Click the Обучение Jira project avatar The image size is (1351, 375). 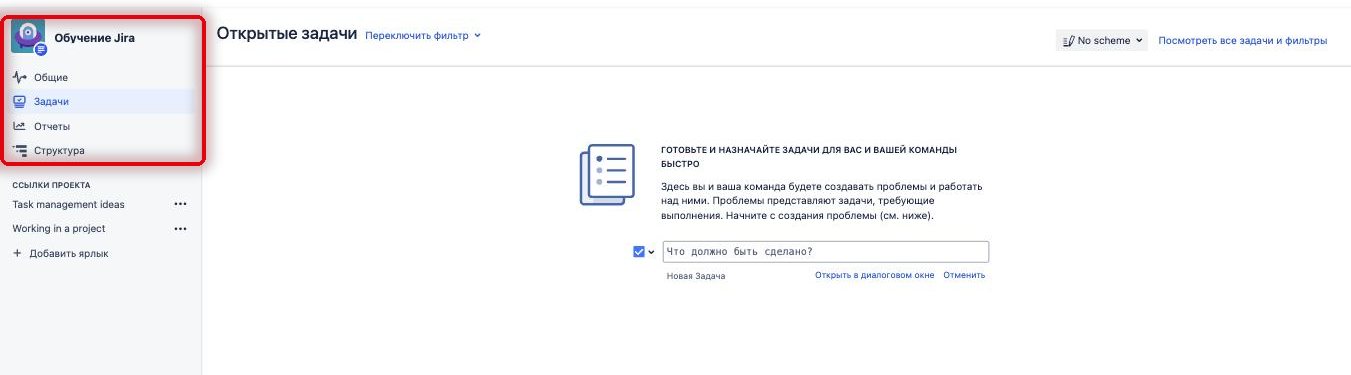pos(28,36)
